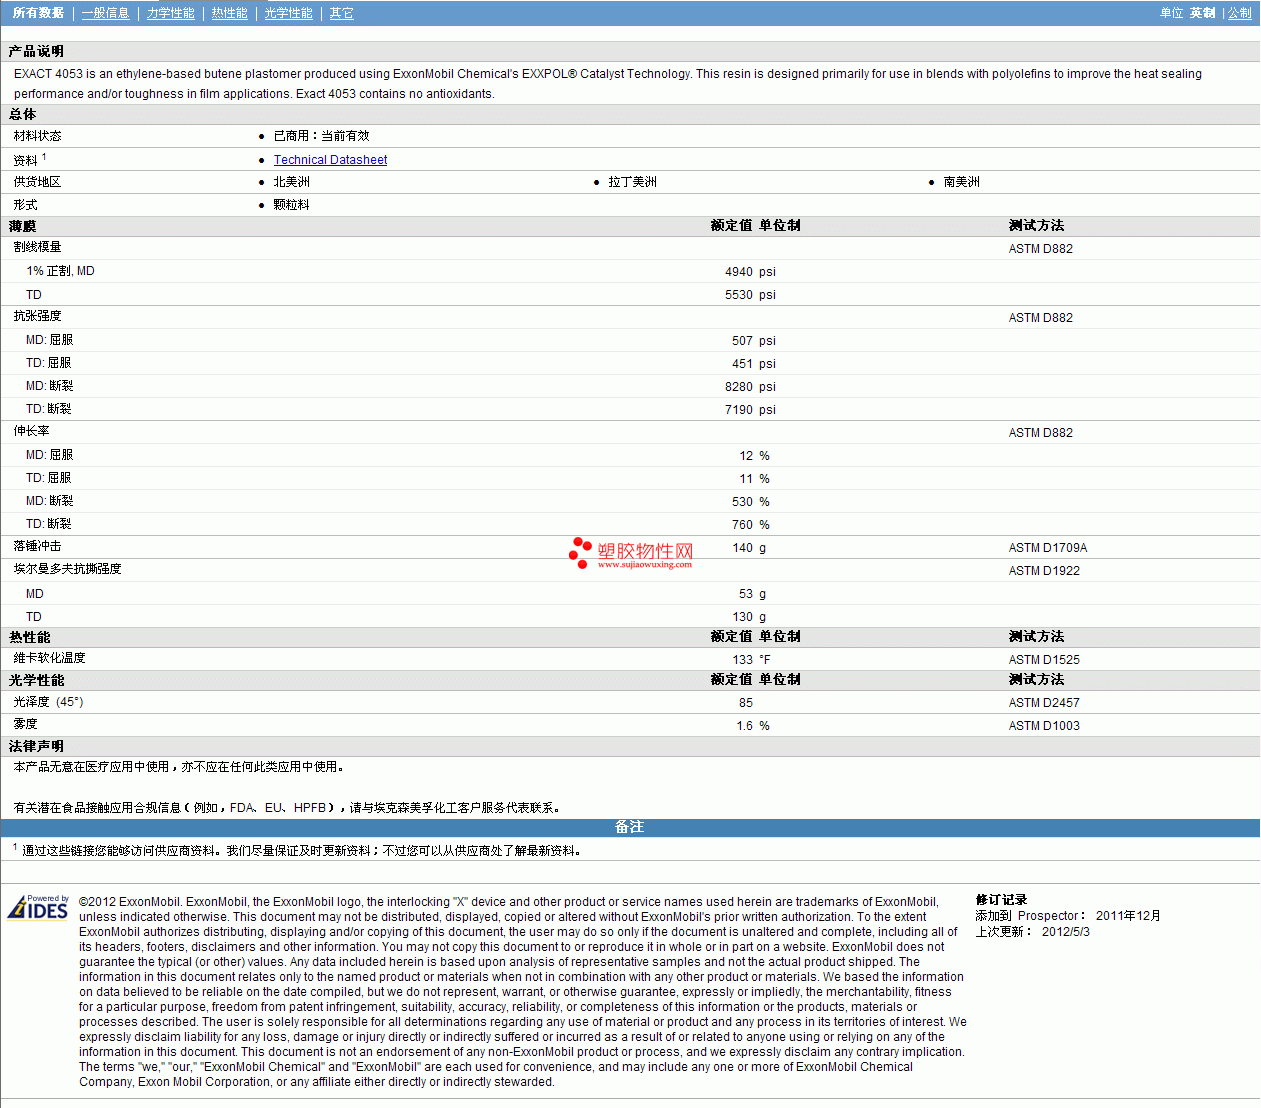Click the ASTM D1003 test method

(x=1044, y=726)
